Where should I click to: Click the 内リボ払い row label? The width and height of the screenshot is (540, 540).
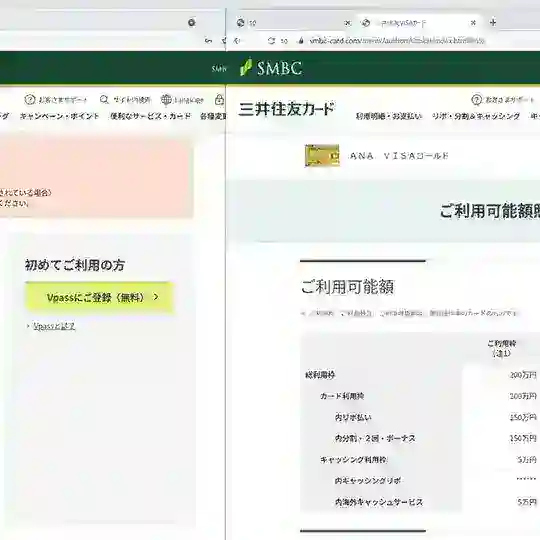pos(353,417)
